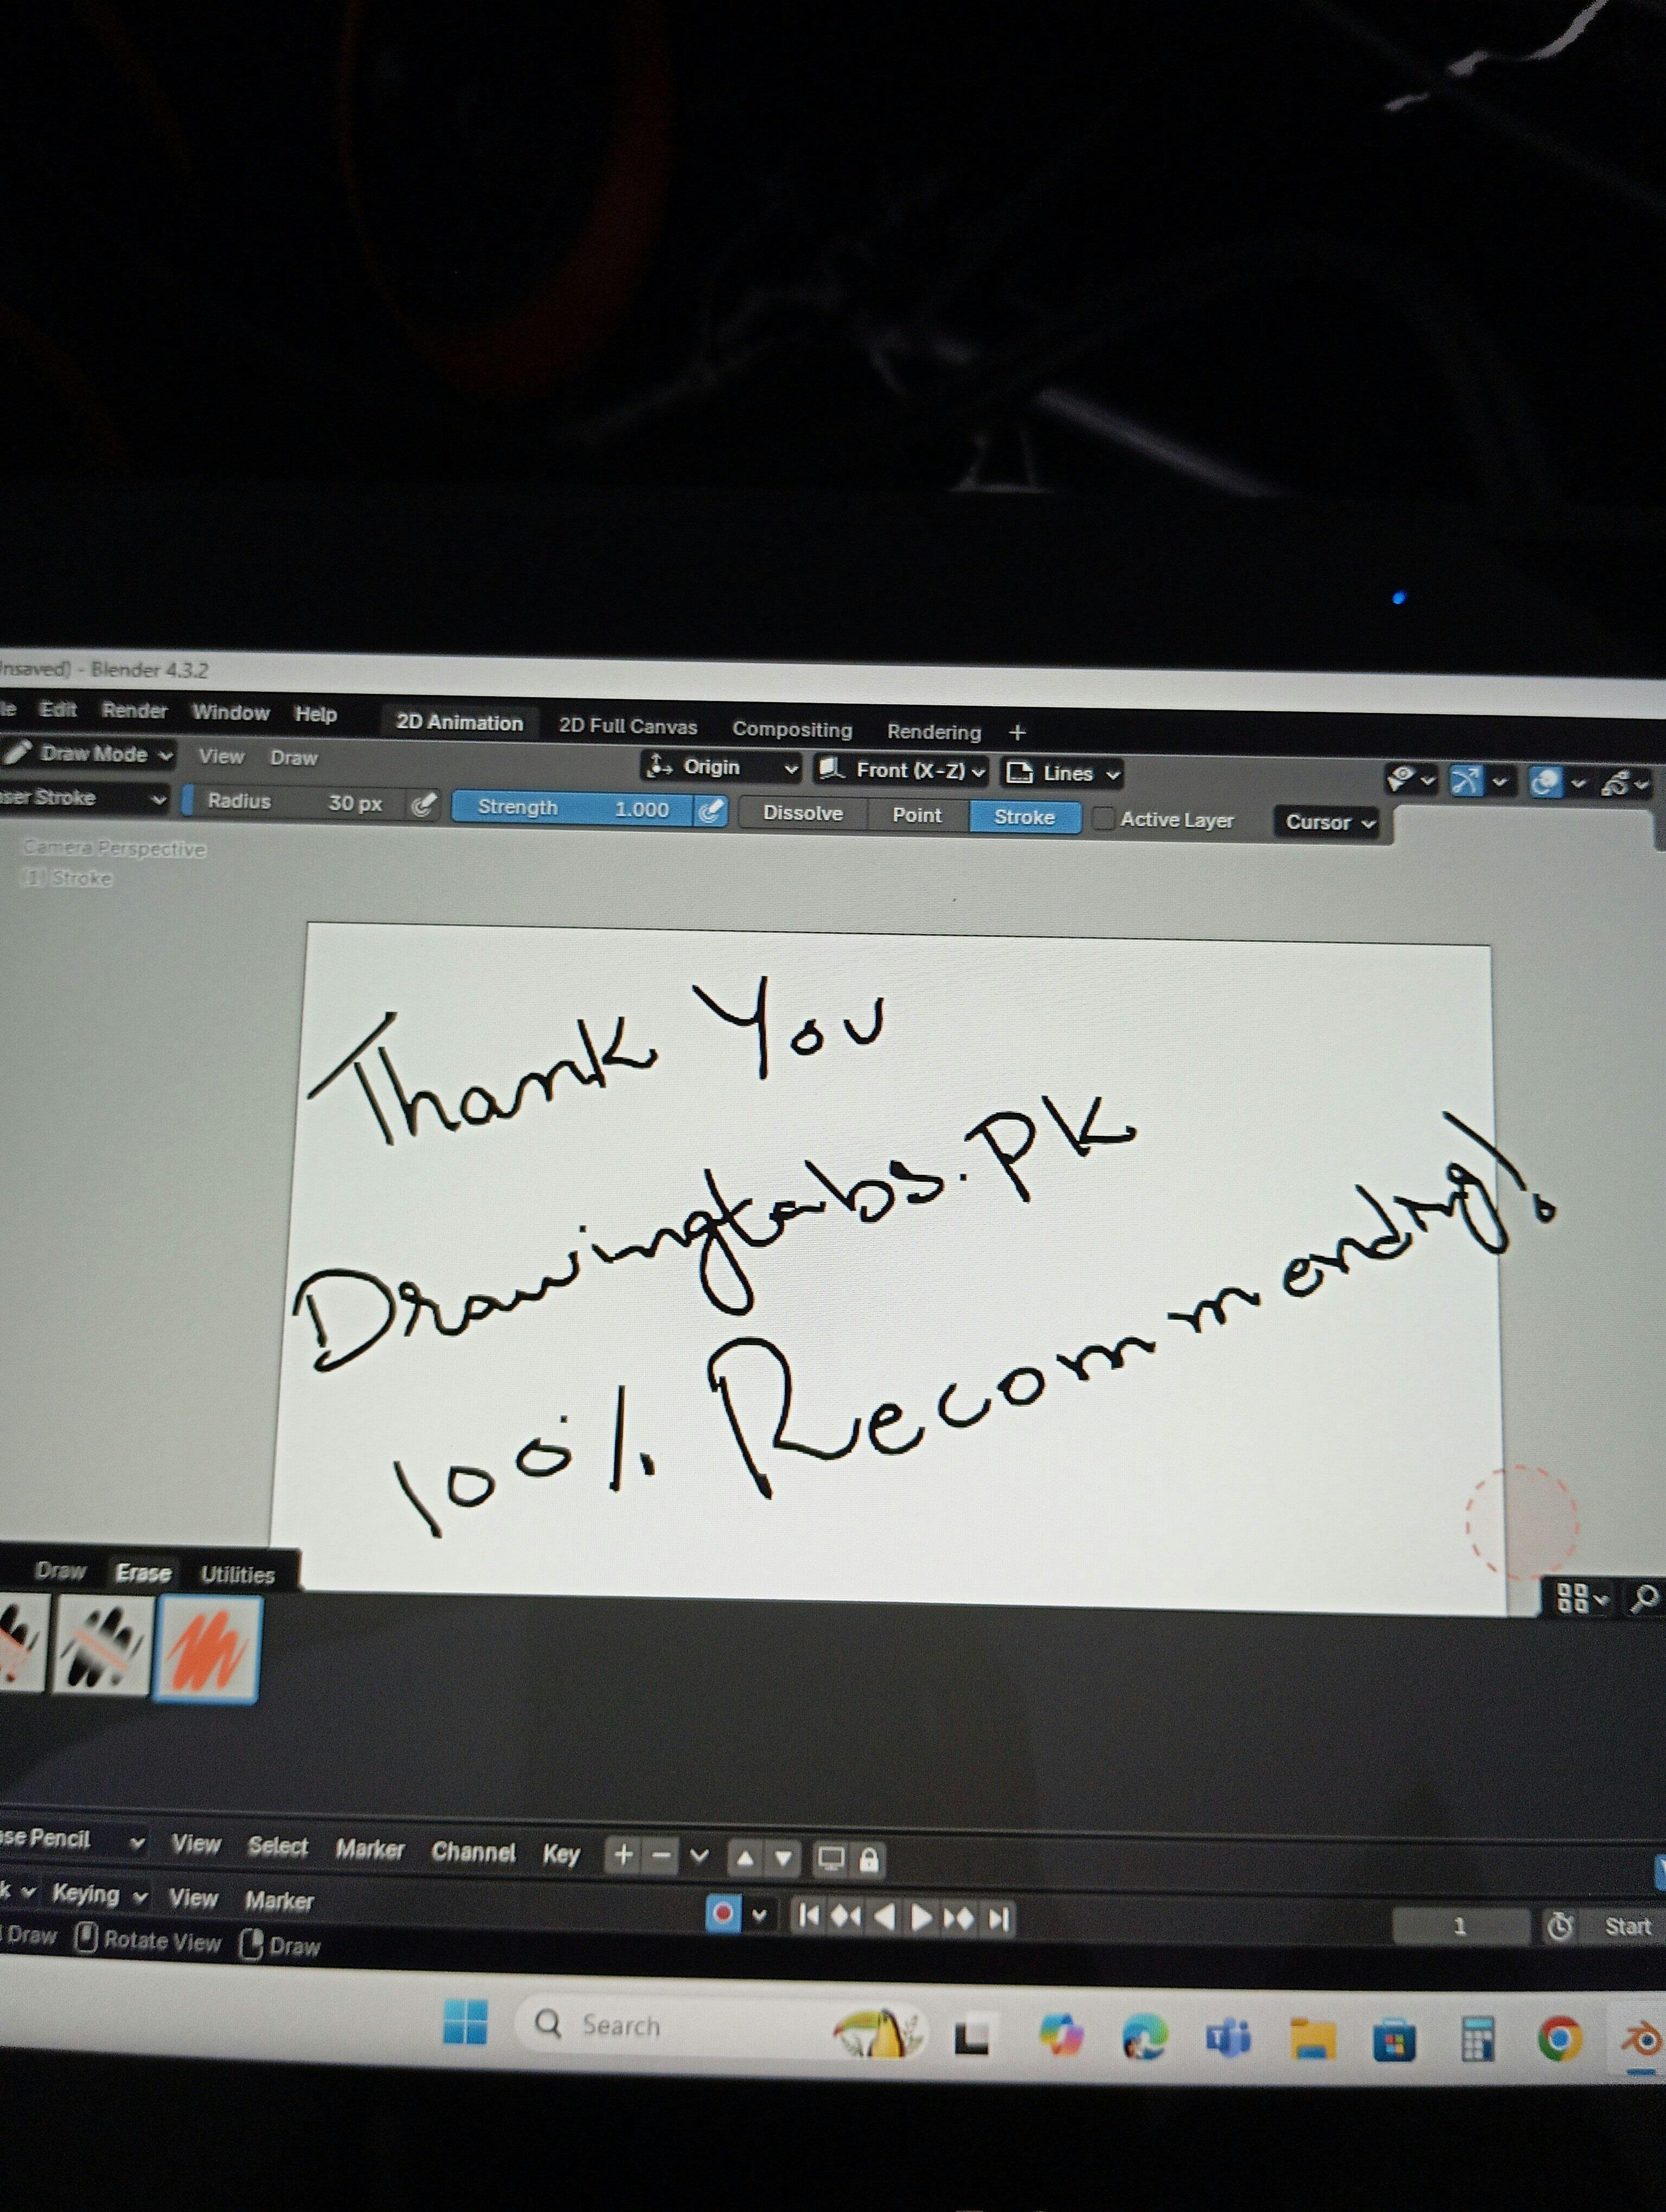This screenshot has height=2212, width=1666.
Task: Open the Lines guide dropdown
Action: 1062,773
